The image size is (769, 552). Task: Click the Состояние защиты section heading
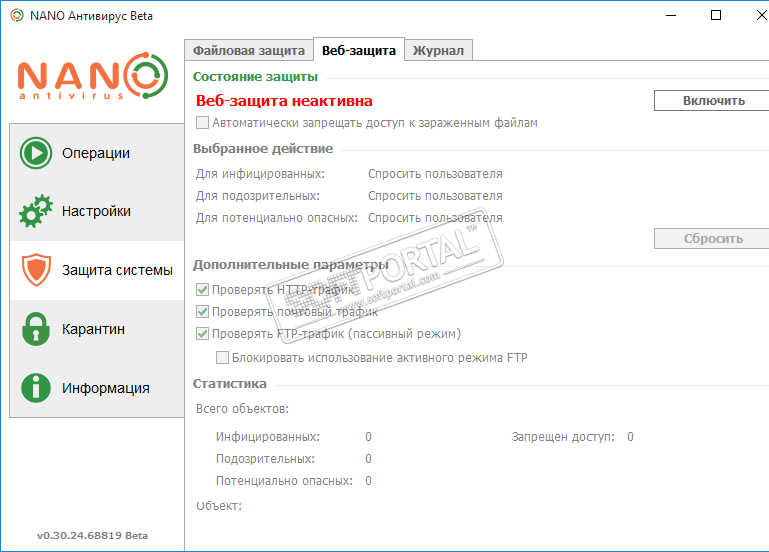255,77
